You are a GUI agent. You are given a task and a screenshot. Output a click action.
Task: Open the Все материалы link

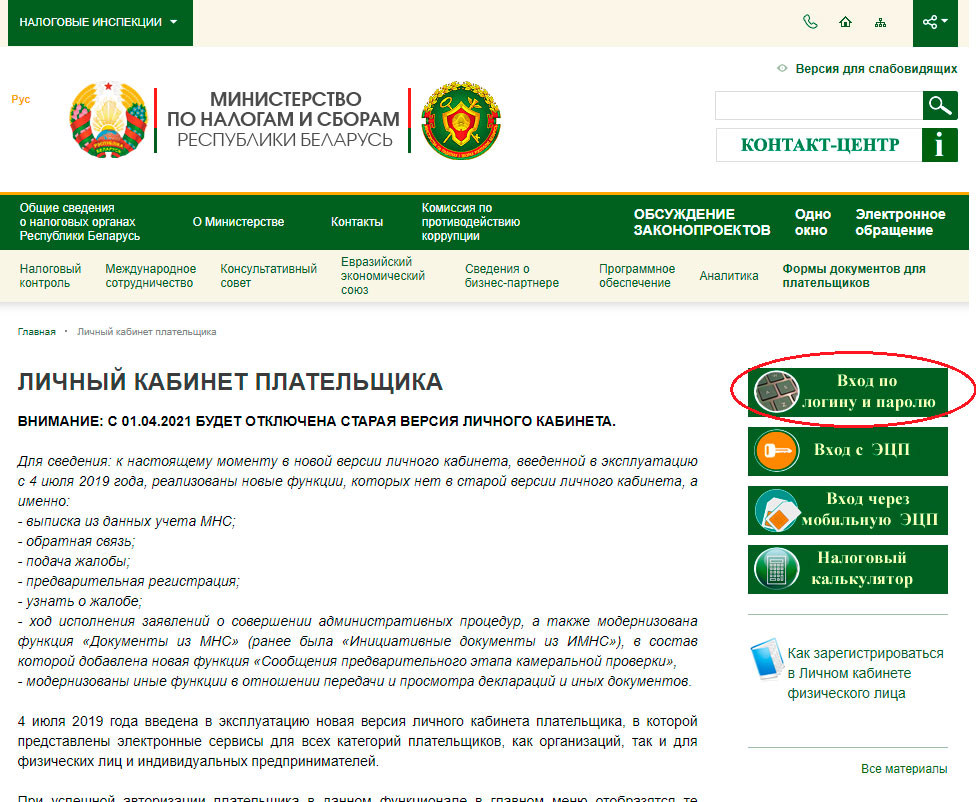point(904,769)
